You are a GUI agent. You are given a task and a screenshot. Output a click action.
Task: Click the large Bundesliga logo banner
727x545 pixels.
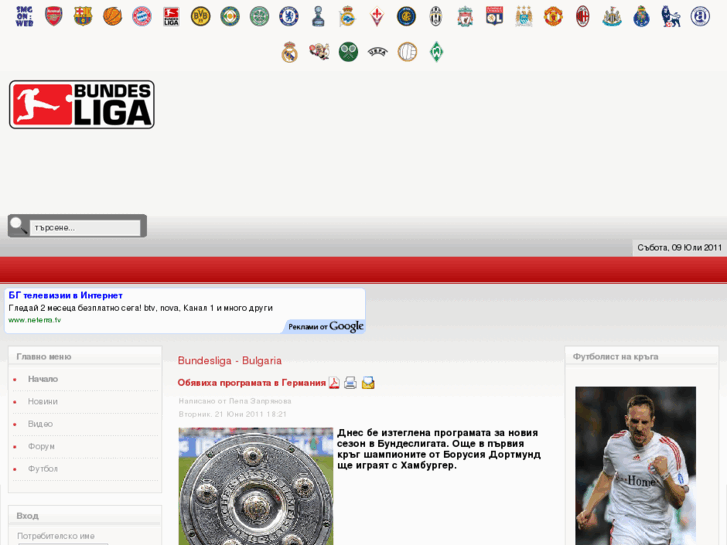[82, 104]
